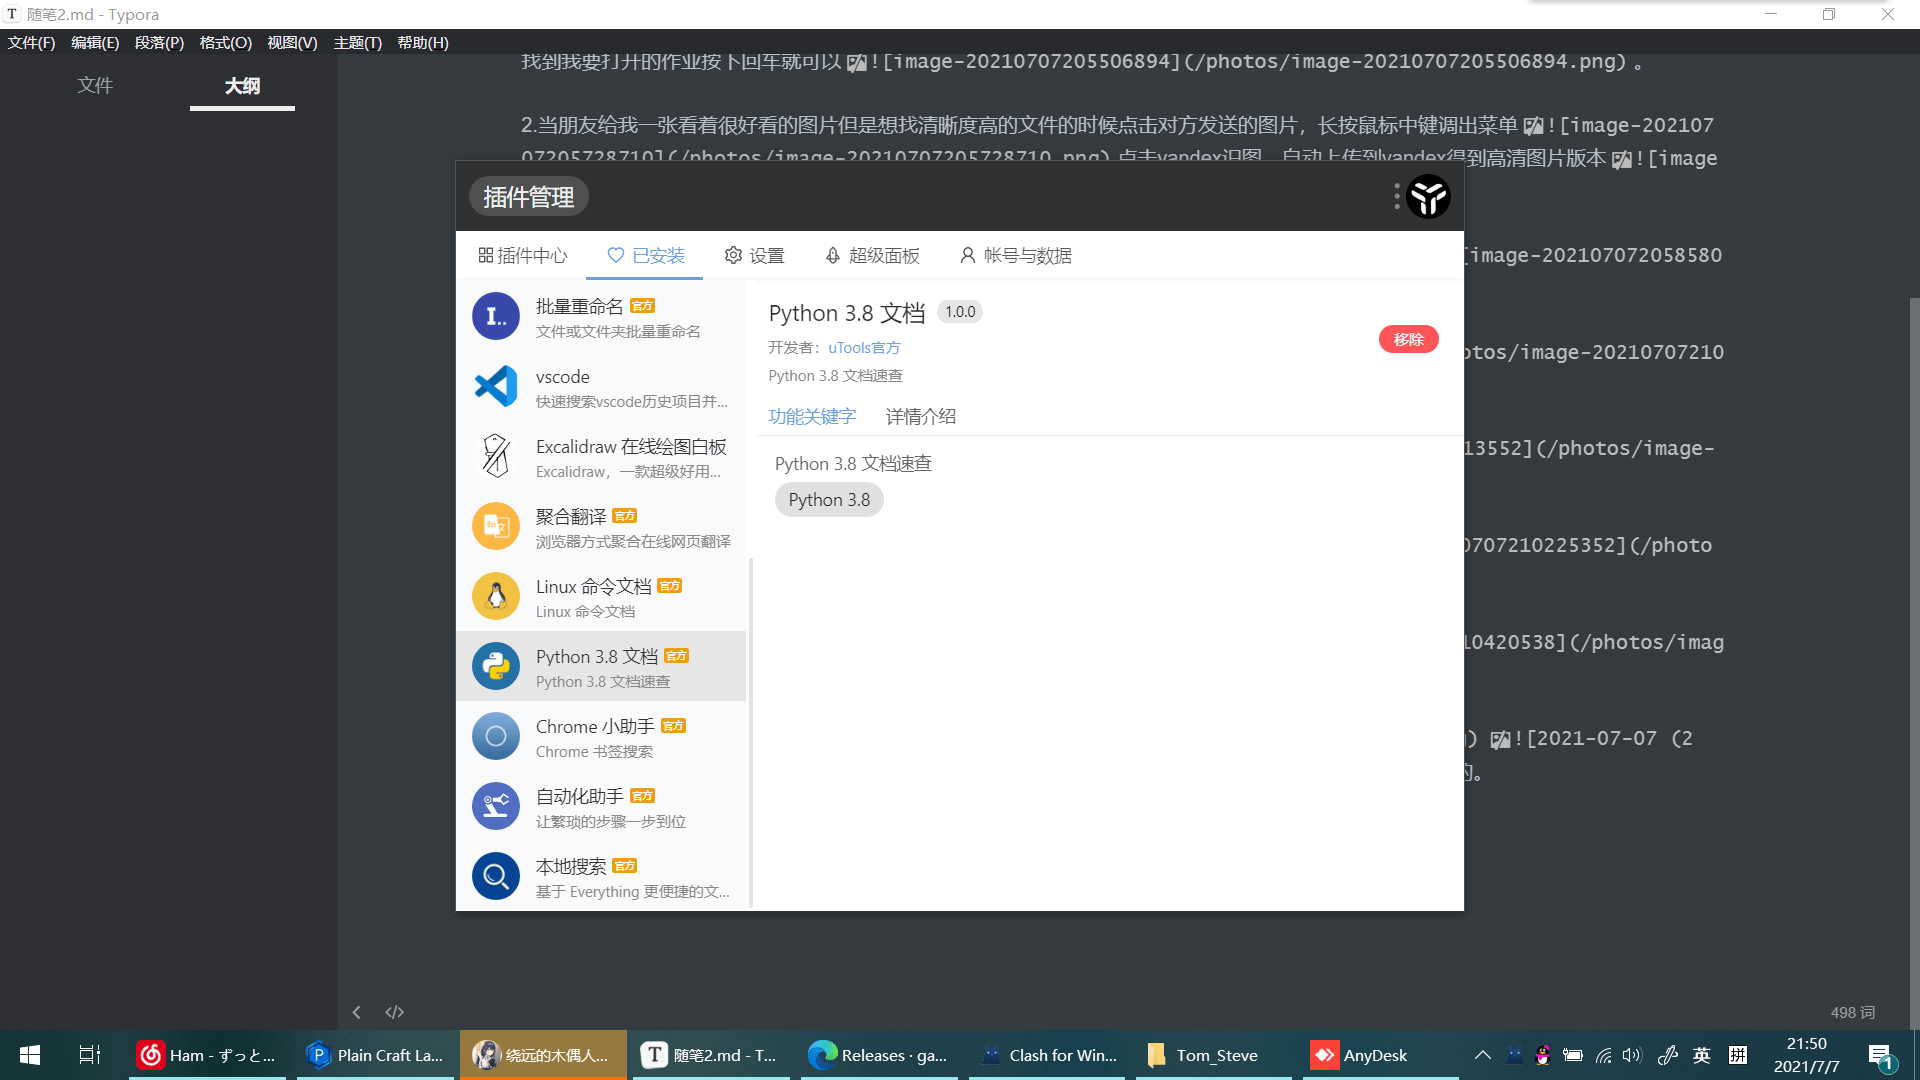1920x1080 pixels.
Task: Switch to the 插件中心 tab
Action: pos(523,256)
